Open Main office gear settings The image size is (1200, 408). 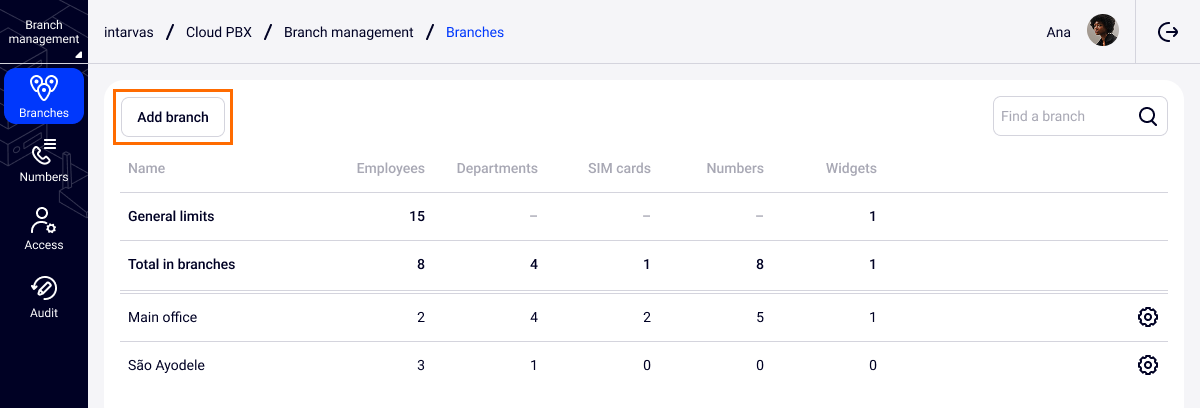pos(1148,317)
